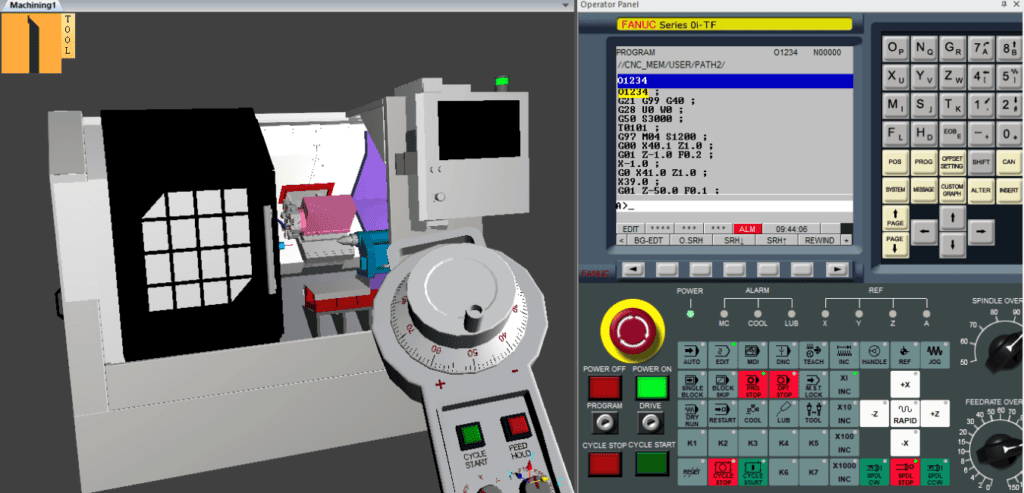The height and width of the screenshot is (493, 1024).
Task: Open PROG screen function key
Action: point(923,162)
